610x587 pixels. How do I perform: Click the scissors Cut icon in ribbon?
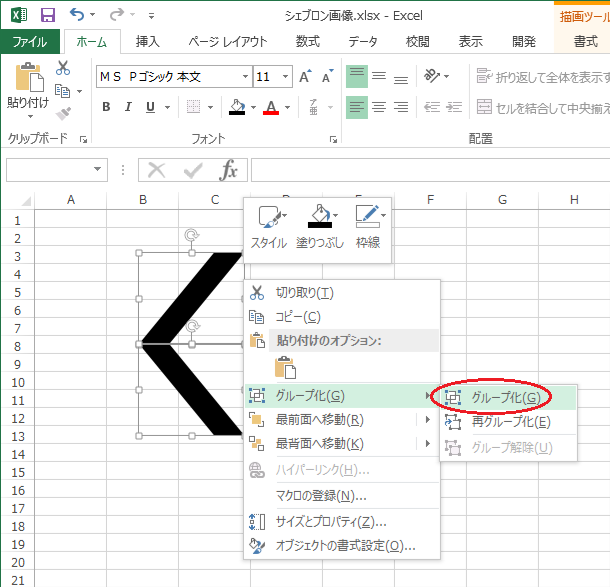[63, 68]
